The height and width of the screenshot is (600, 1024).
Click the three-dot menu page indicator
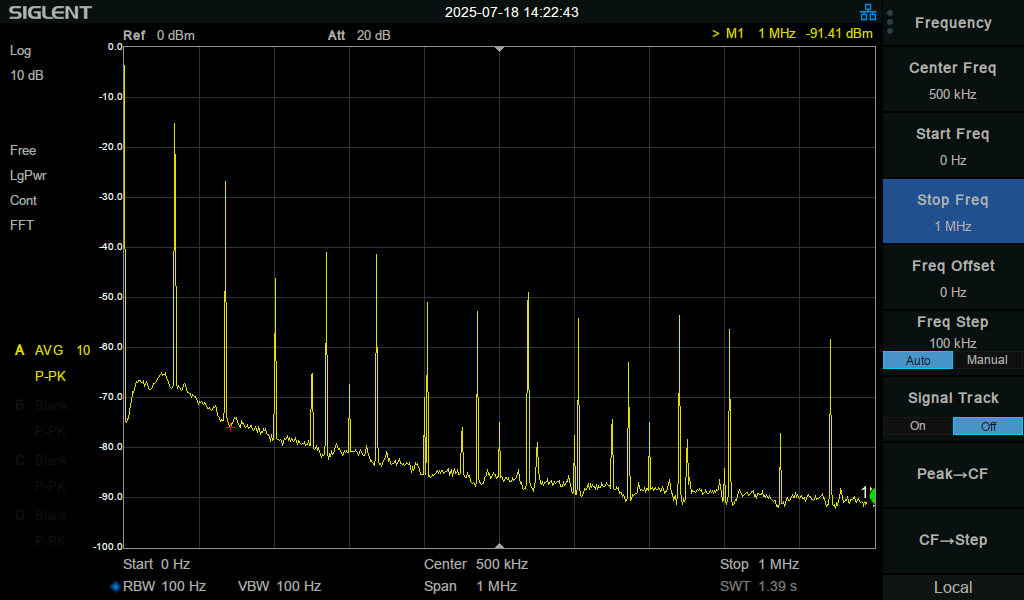(x=890, y=22)
